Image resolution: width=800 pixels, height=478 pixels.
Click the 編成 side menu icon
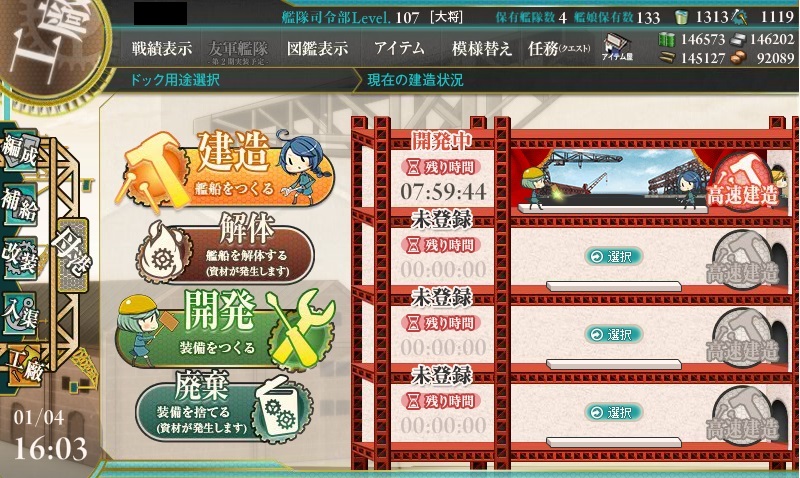click(20, 149)
